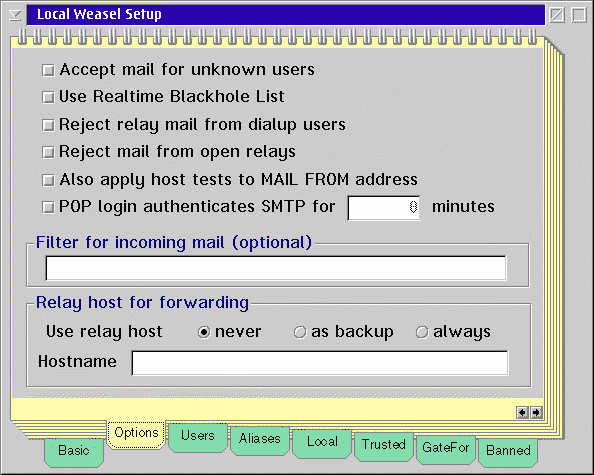Check Also apply host tests to MAIL FROM
This screenshot has height=475, width=594.
(x=48, y=180)
